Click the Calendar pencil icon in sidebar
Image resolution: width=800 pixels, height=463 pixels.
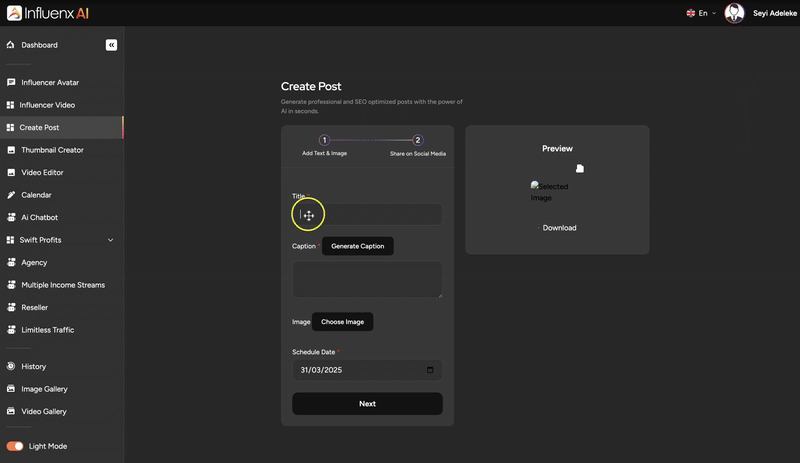click(x=11, y=195)
